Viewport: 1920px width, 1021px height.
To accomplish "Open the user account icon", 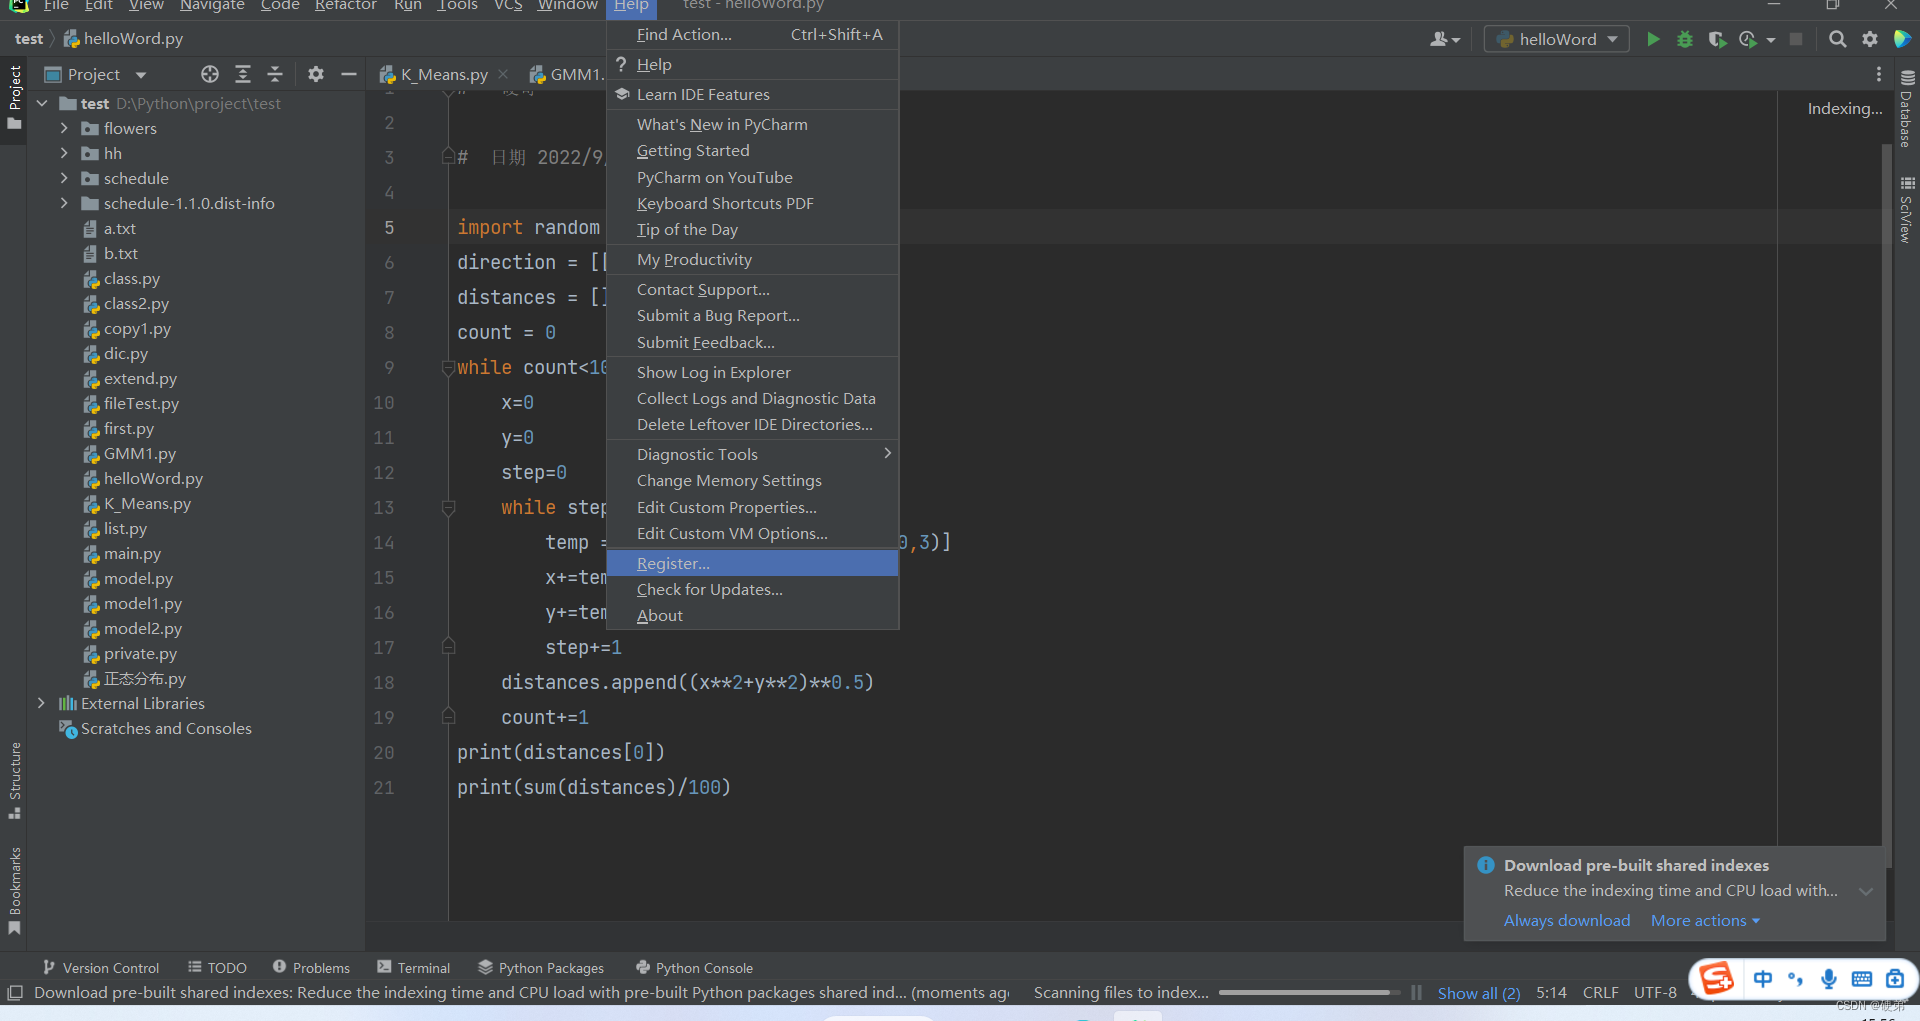I will coord(1445,39).
